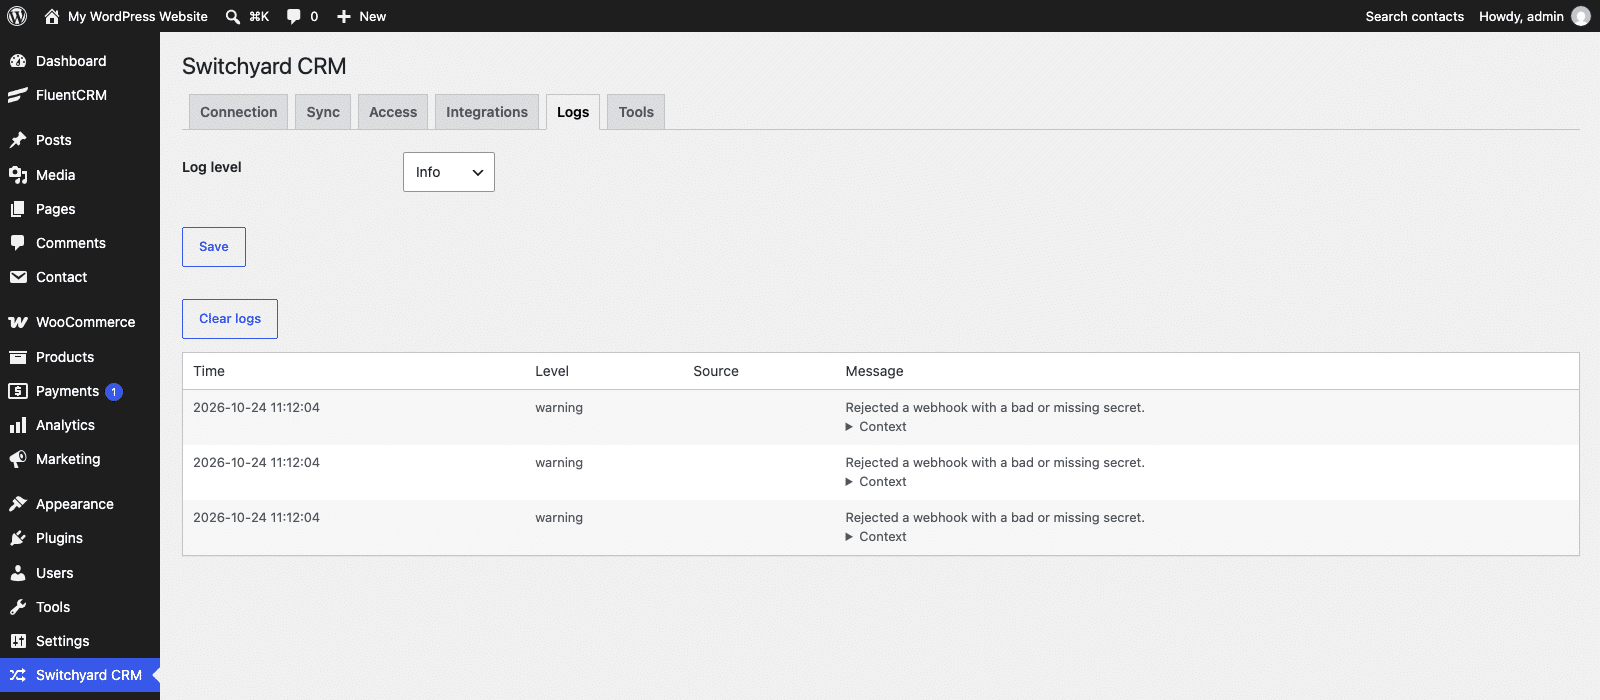Click the Marketing megaphone icon
This screenshot has width=1600, height=700.
[18, 459]
